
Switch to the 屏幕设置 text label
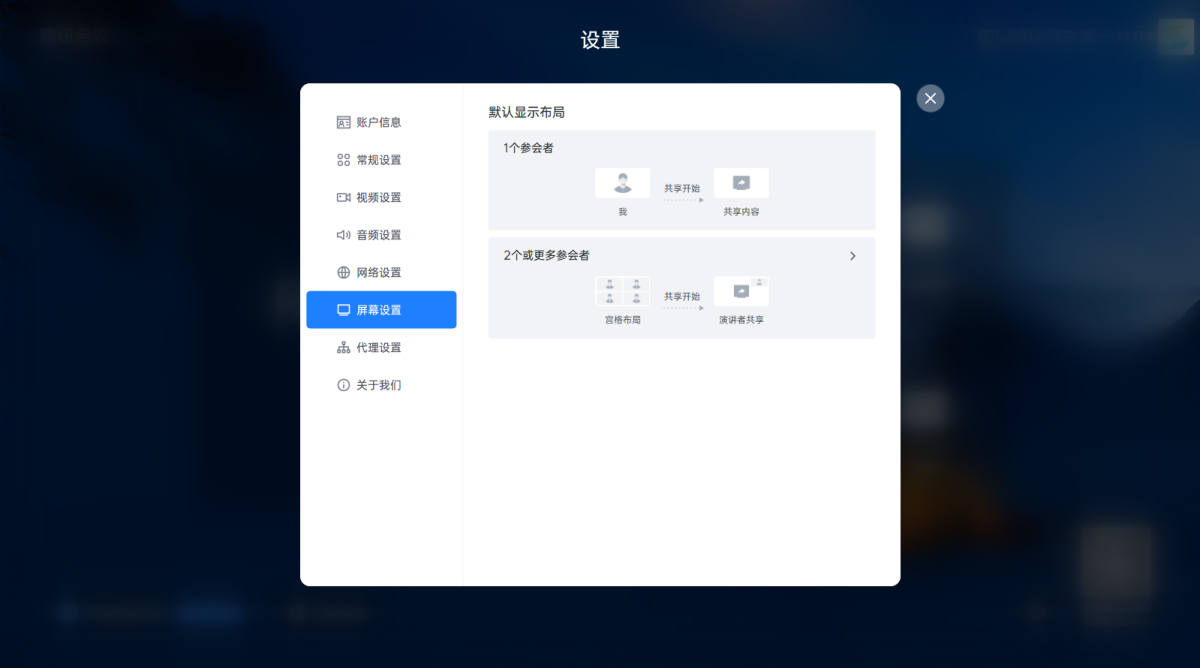[379, 310]
